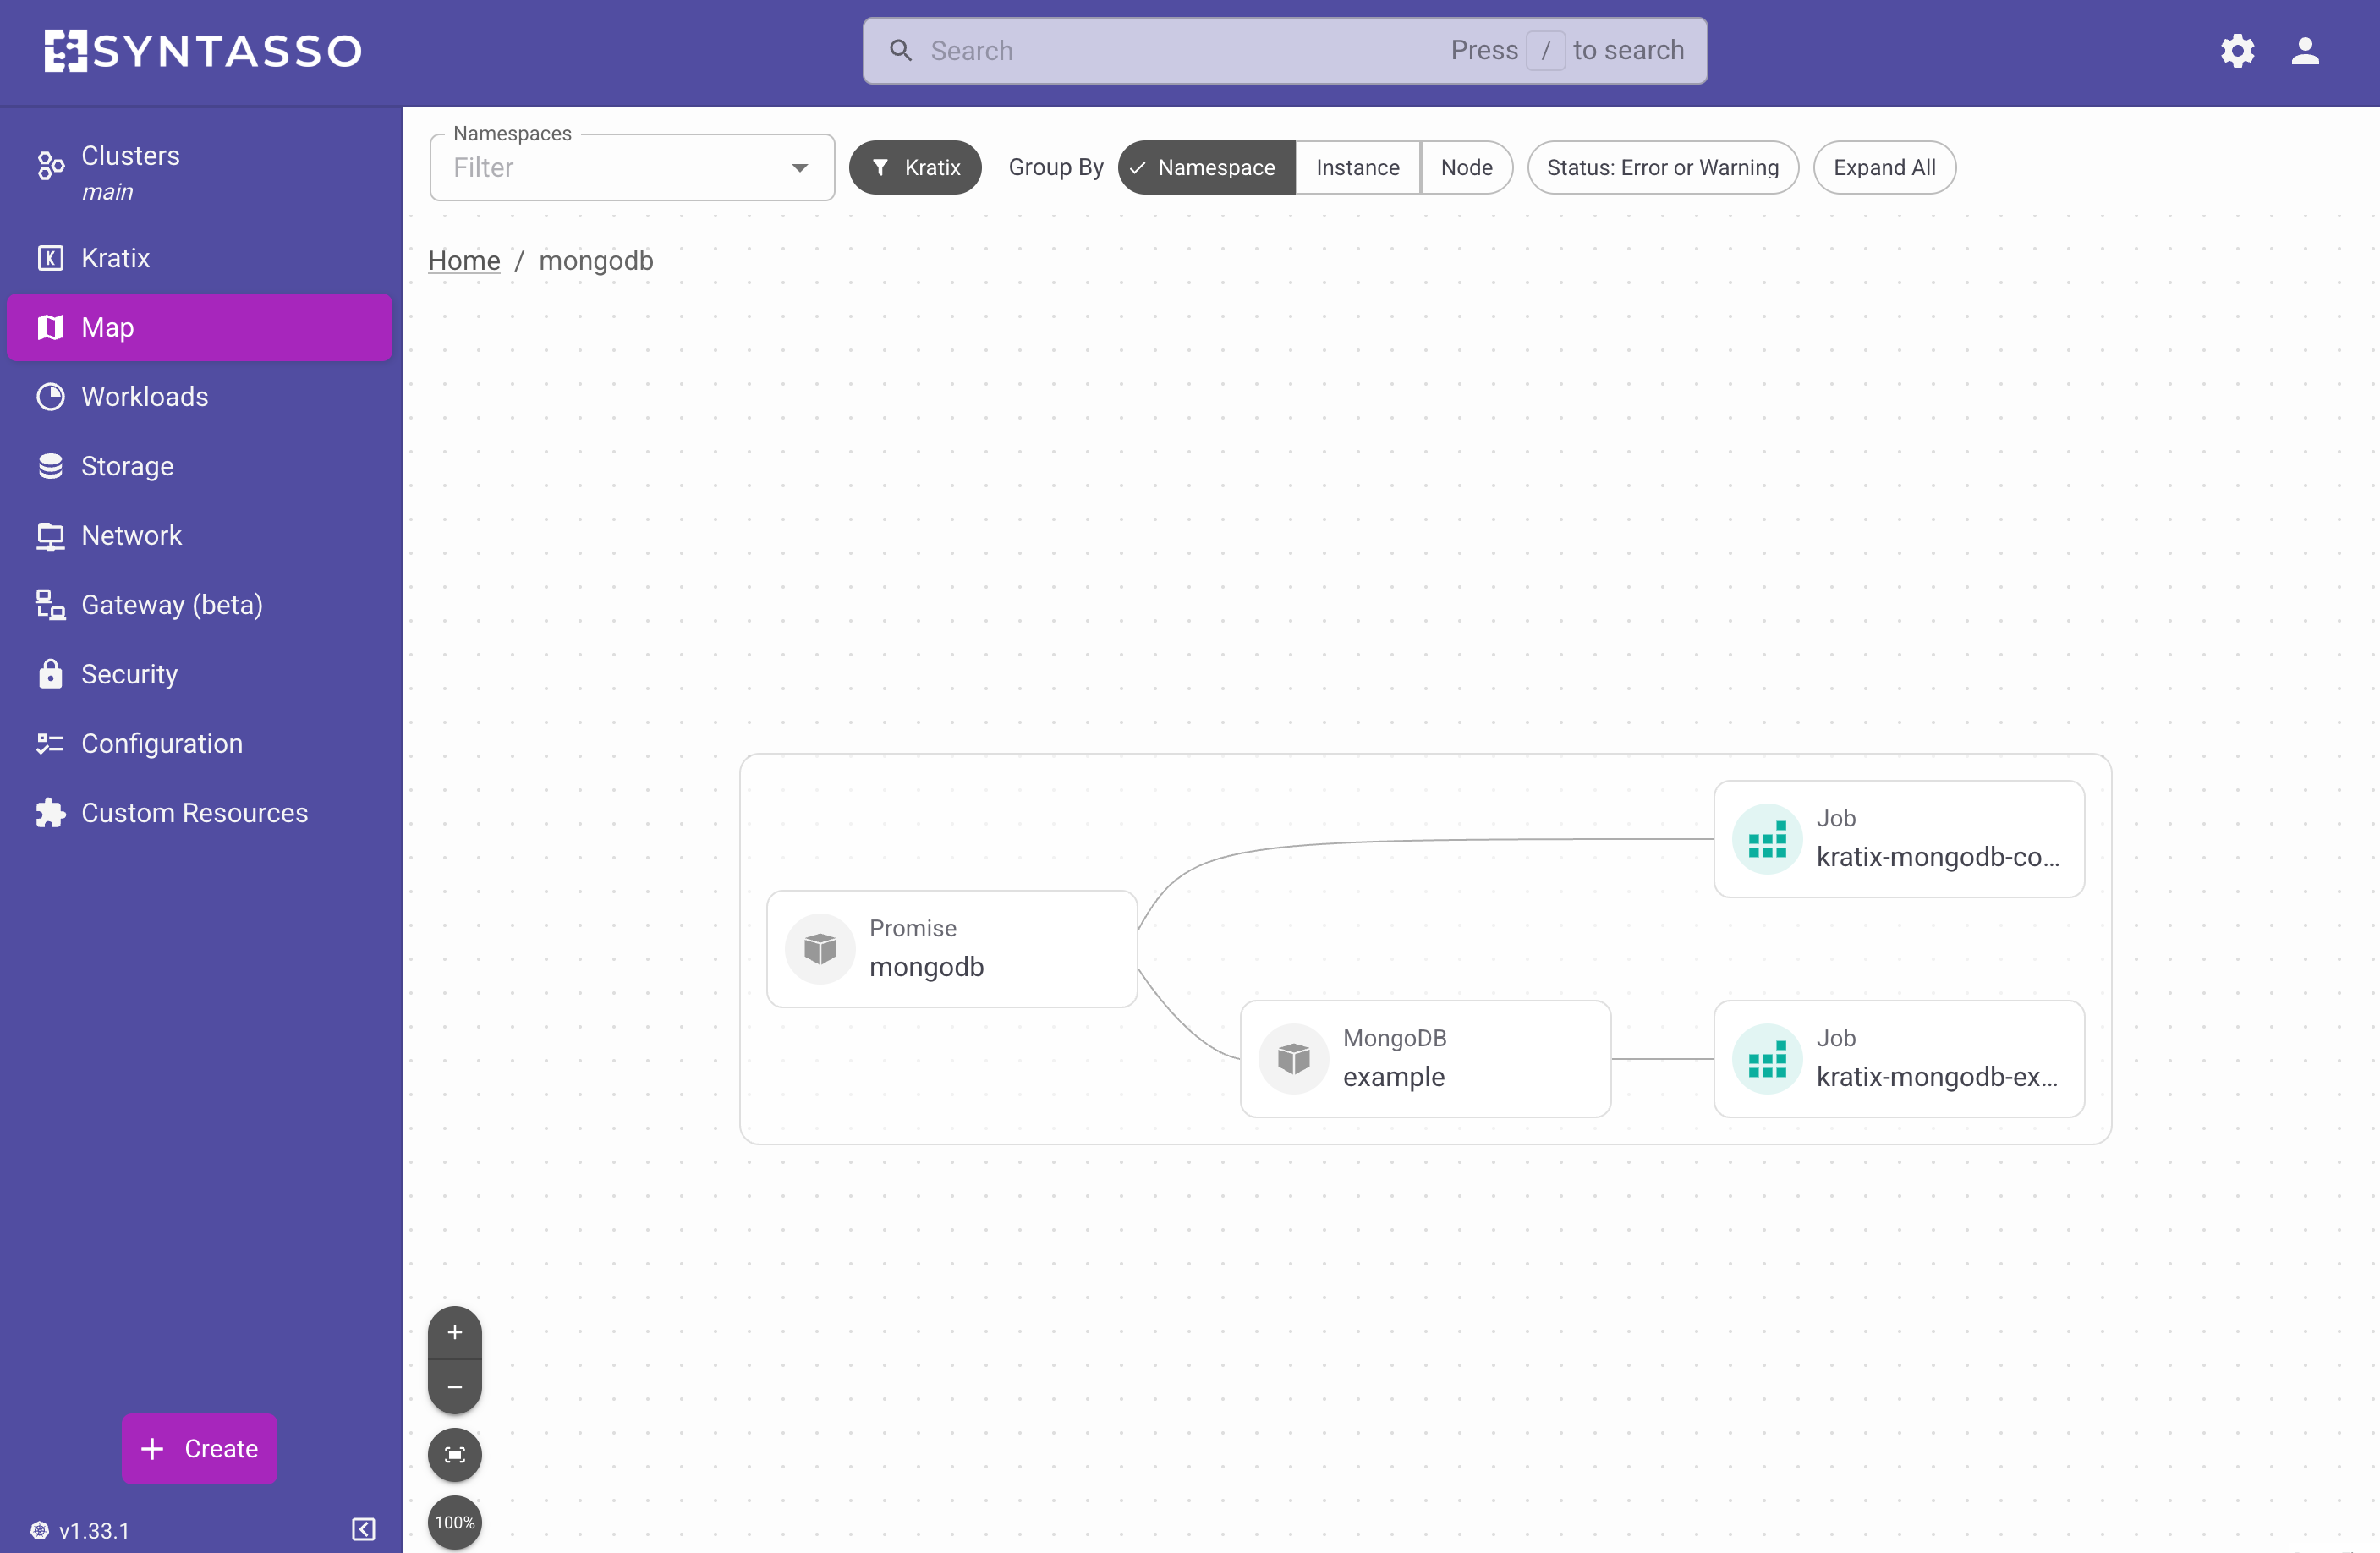The height and width of the screenshot is (1553, 2380).
Task: Click the Kubernetes version icon
Action: click(40, 1530)
